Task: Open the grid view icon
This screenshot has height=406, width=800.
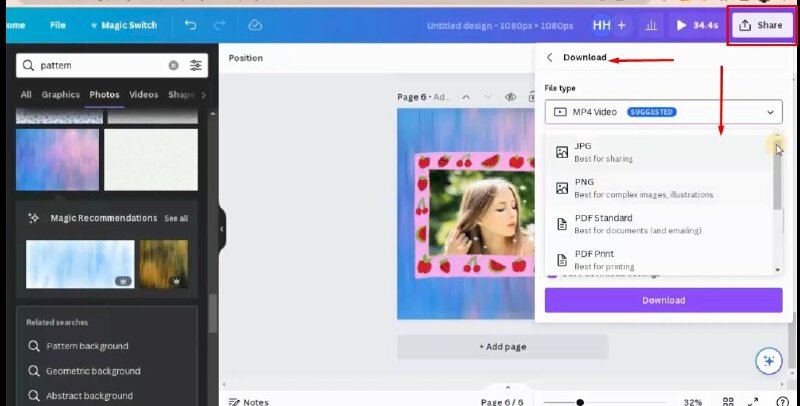Action: click(728, 402)
